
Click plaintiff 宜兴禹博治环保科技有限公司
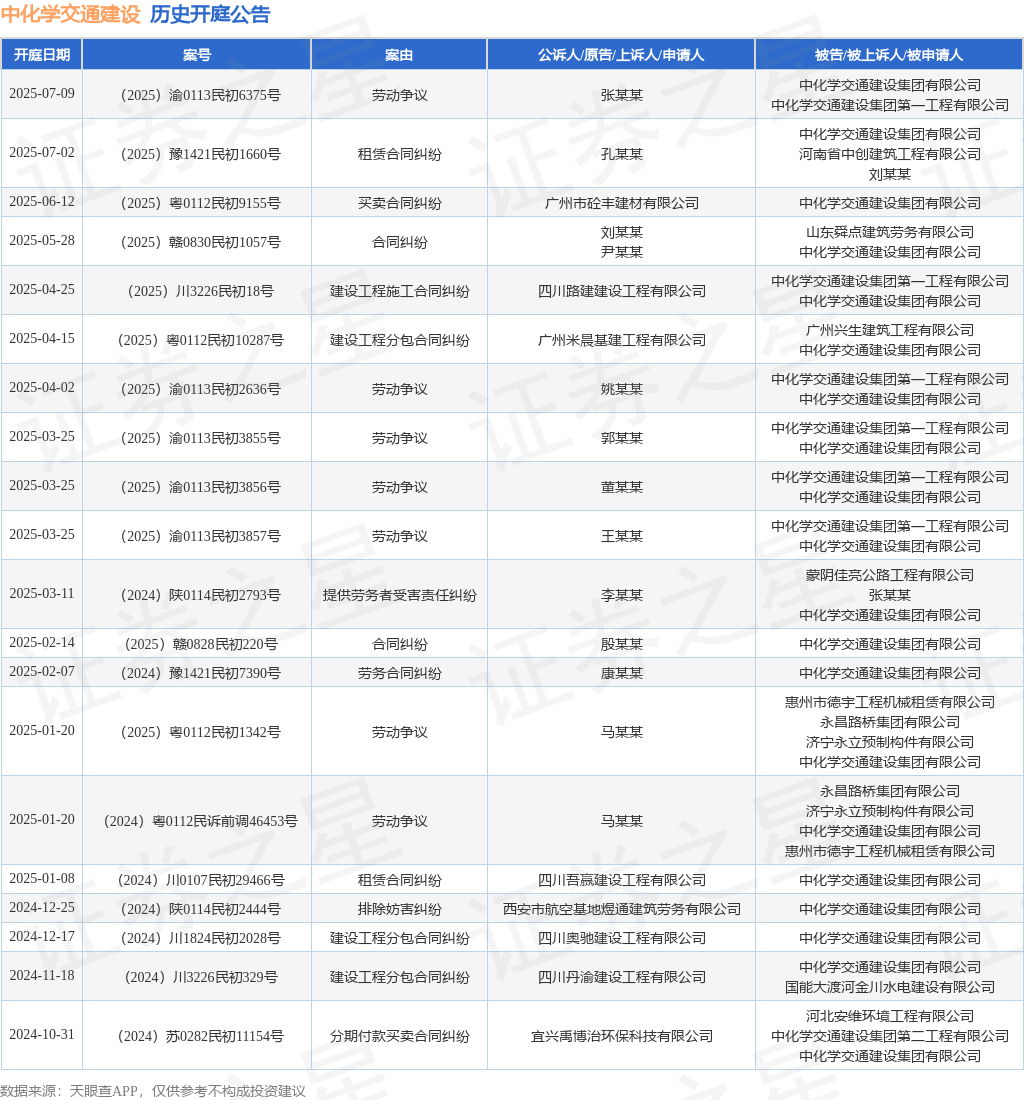[x=621, y=1037]
